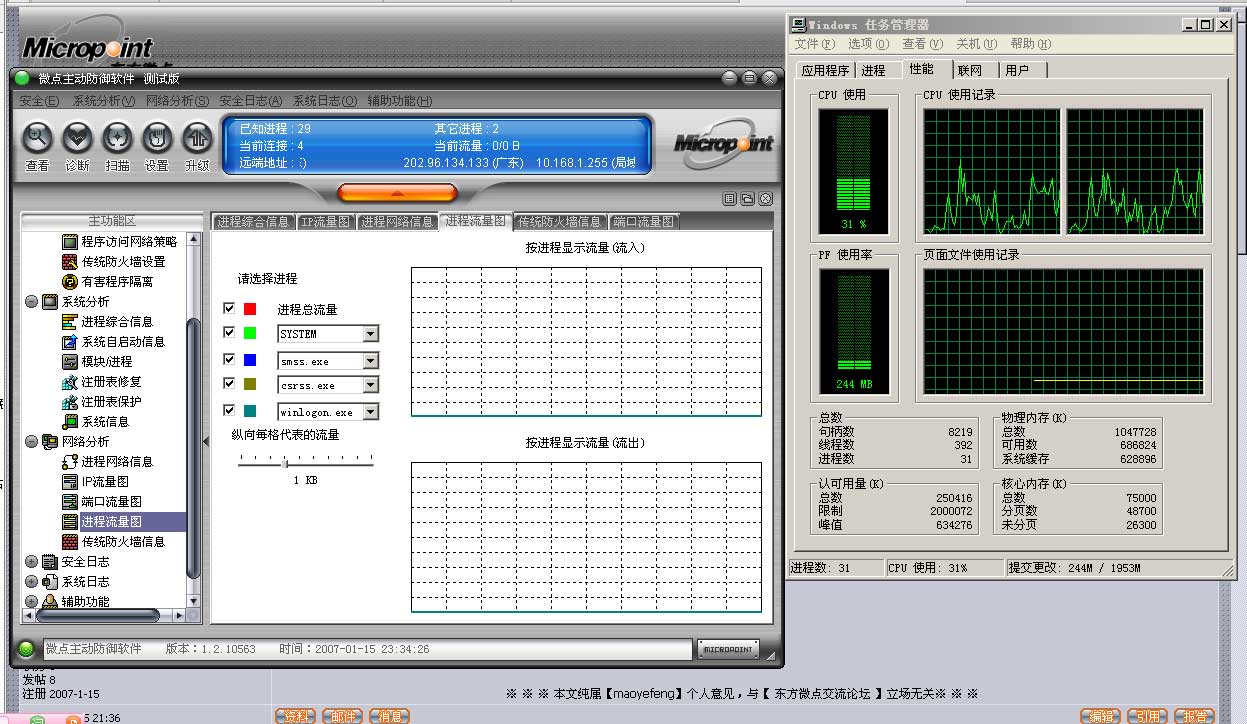Select 端口流量图 in the sidebar tree
The image size is (1247, 724).
pyautogui.click(x=111, y=501)
